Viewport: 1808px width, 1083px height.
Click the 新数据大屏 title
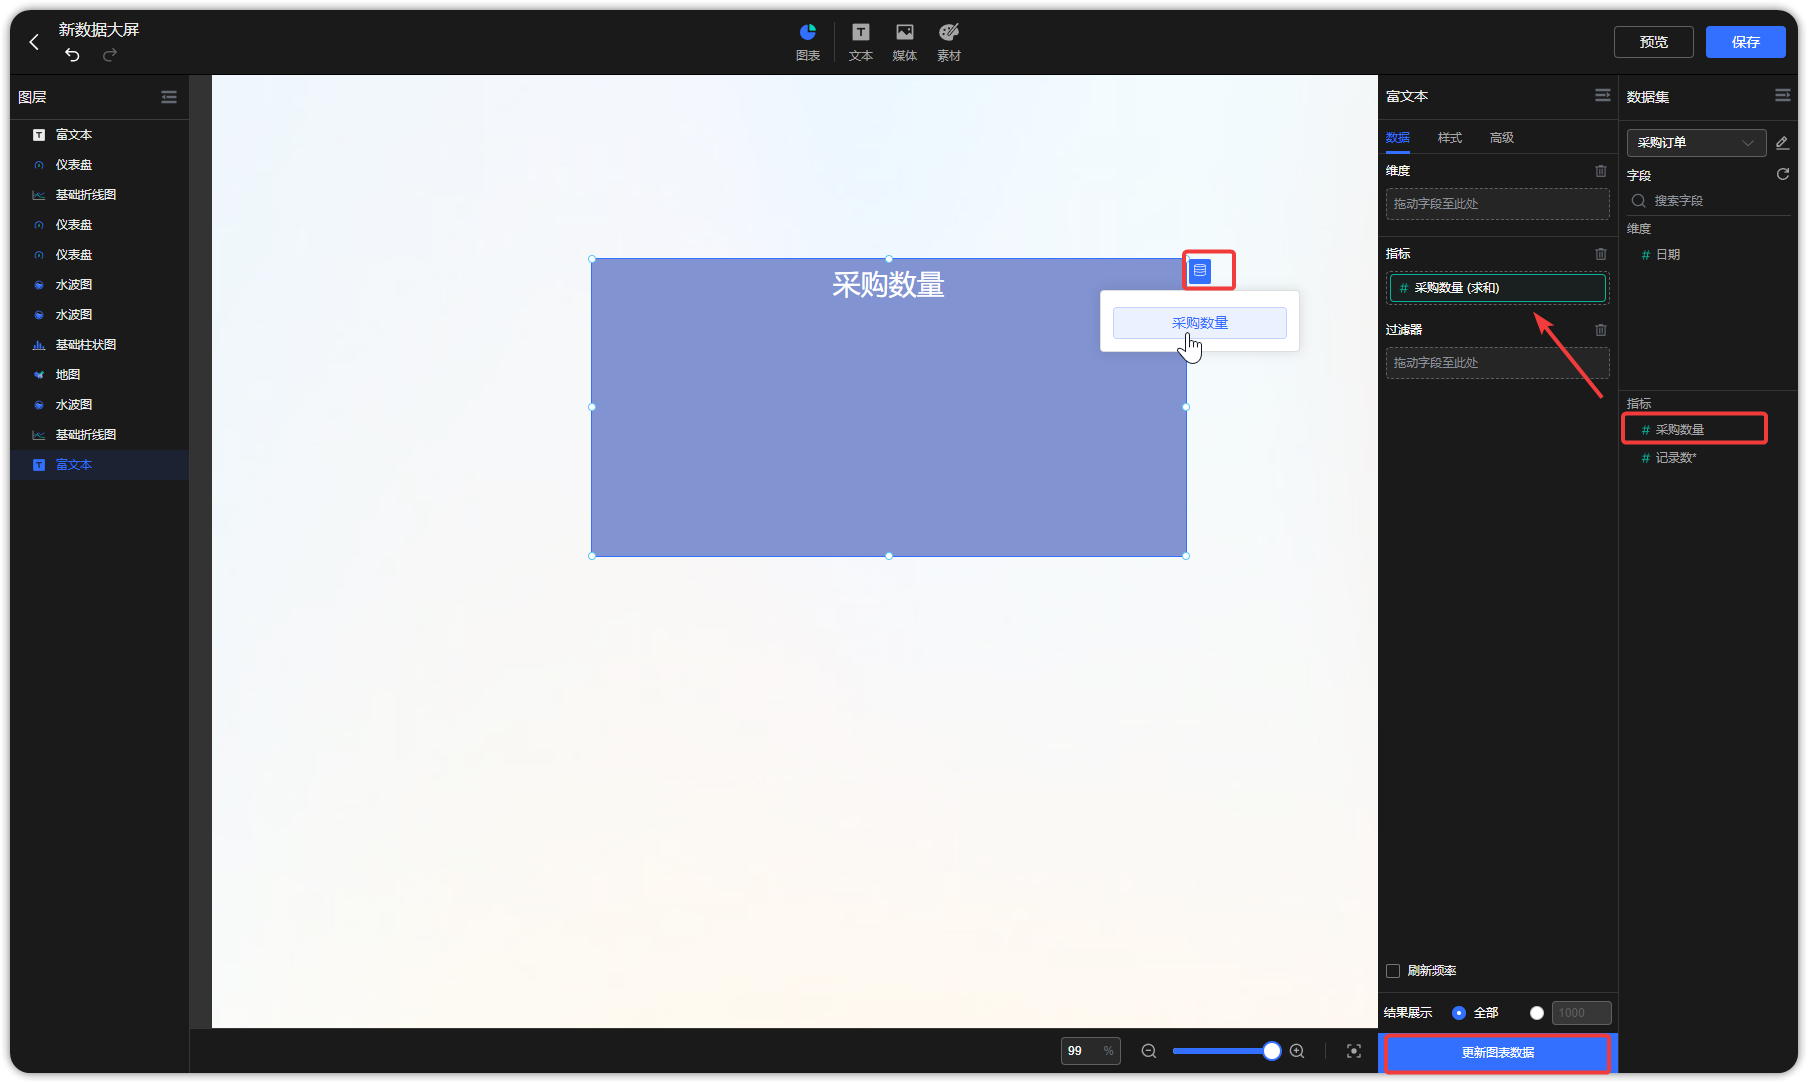99,30
